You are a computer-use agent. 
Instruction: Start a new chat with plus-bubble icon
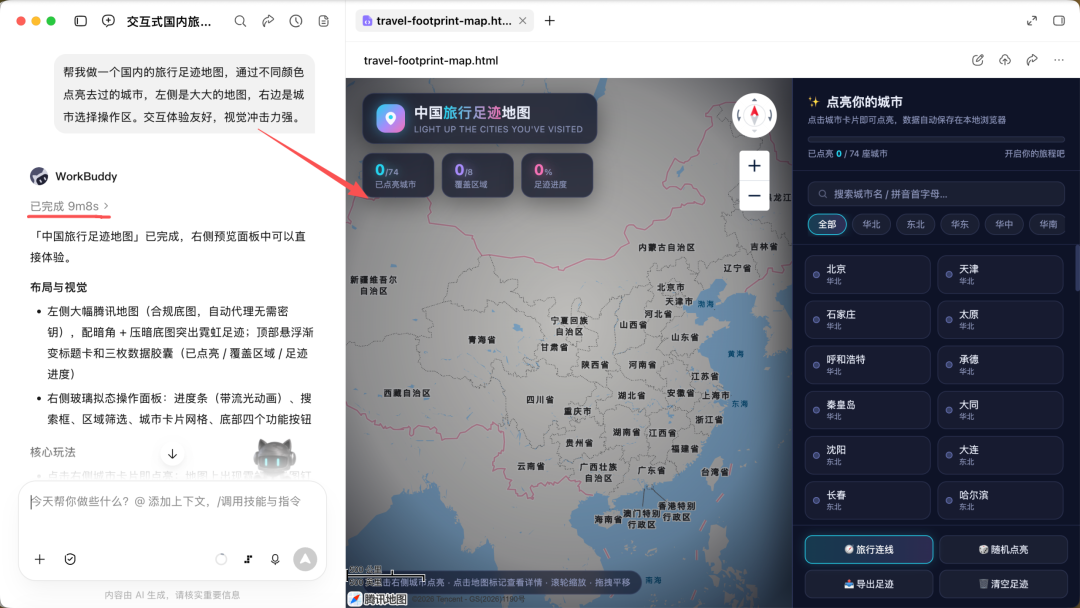click(x=108, y=21)
